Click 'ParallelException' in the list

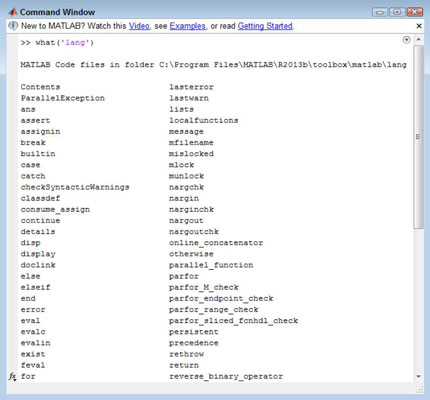(63, 98)
